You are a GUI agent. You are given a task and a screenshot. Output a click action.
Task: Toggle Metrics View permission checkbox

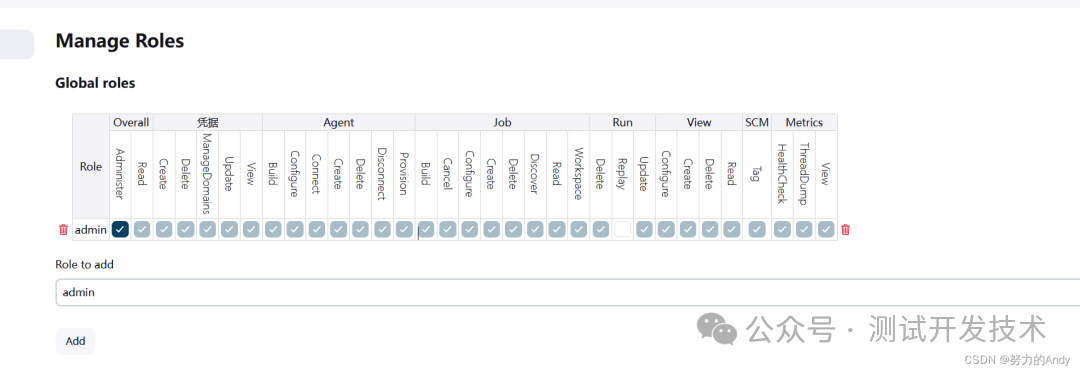(826, 229)
